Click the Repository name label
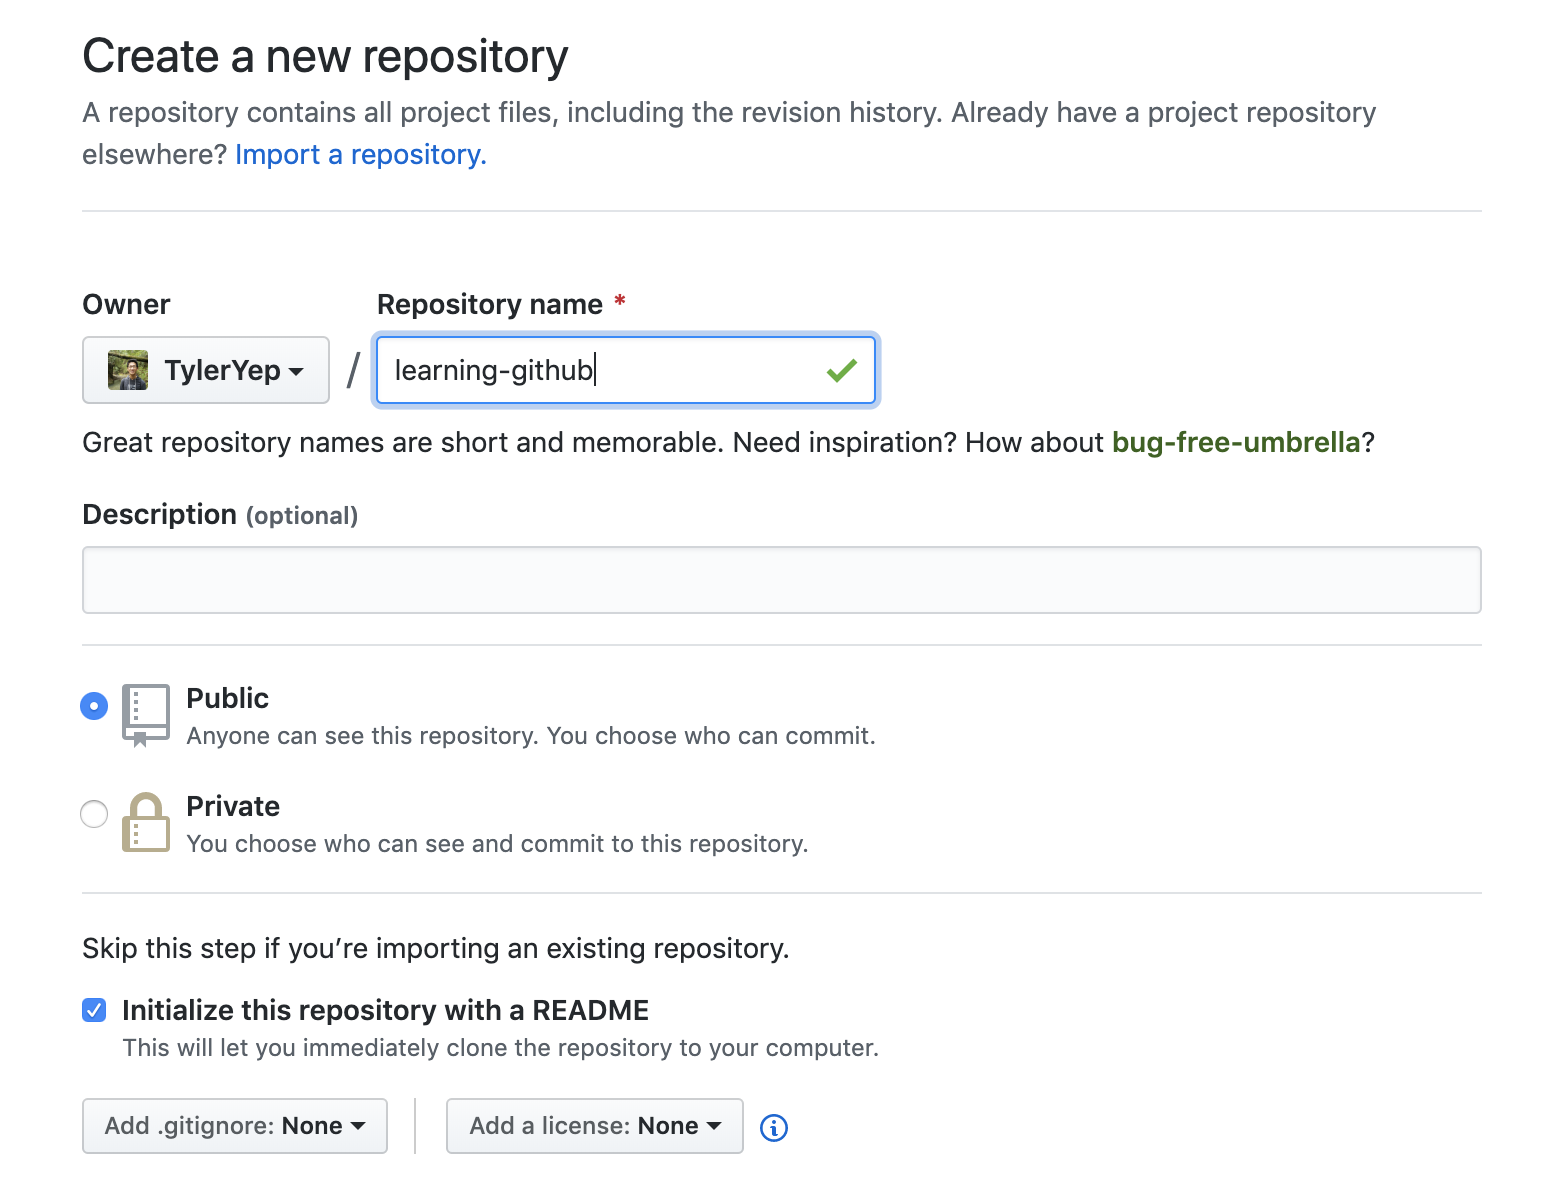Image resolution: width=1552 pixels, height=1186 pixels. (x=490, y=304)
